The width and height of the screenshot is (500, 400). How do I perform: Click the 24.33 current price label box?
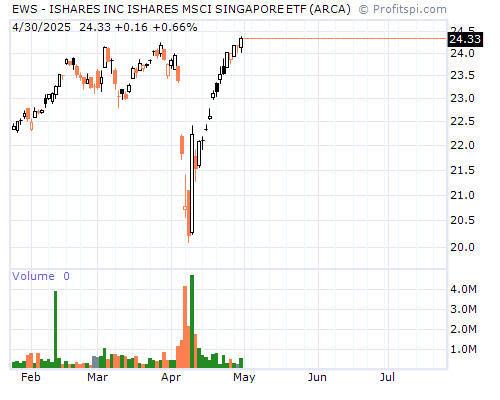pos(465,39)
